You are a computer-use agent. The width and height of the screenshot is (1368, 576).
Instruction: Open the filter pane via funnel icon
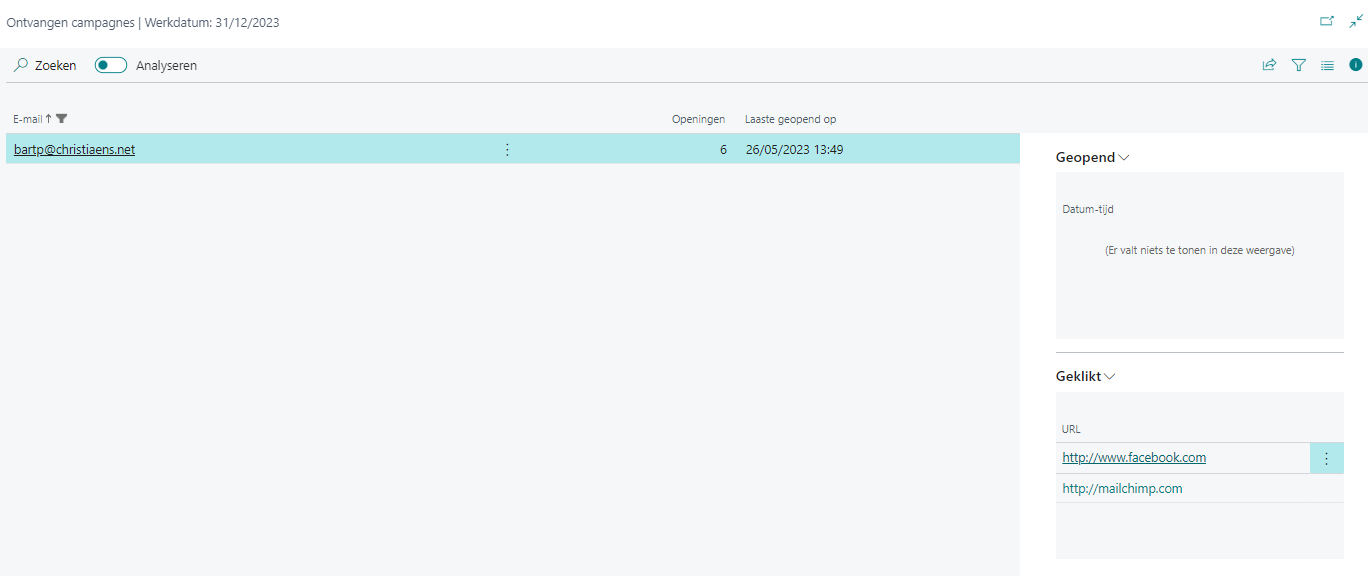1299,65
